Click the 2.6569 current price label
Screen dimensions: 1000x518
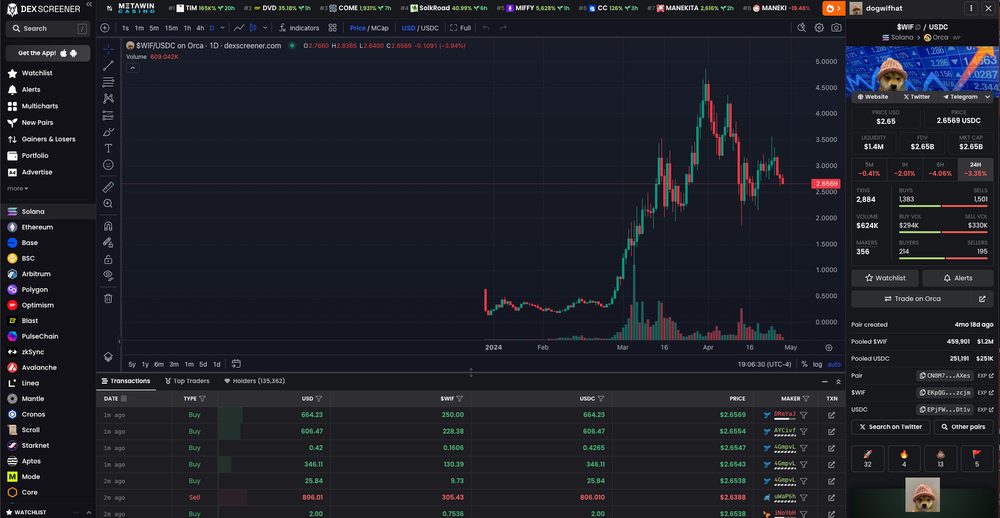825,184
